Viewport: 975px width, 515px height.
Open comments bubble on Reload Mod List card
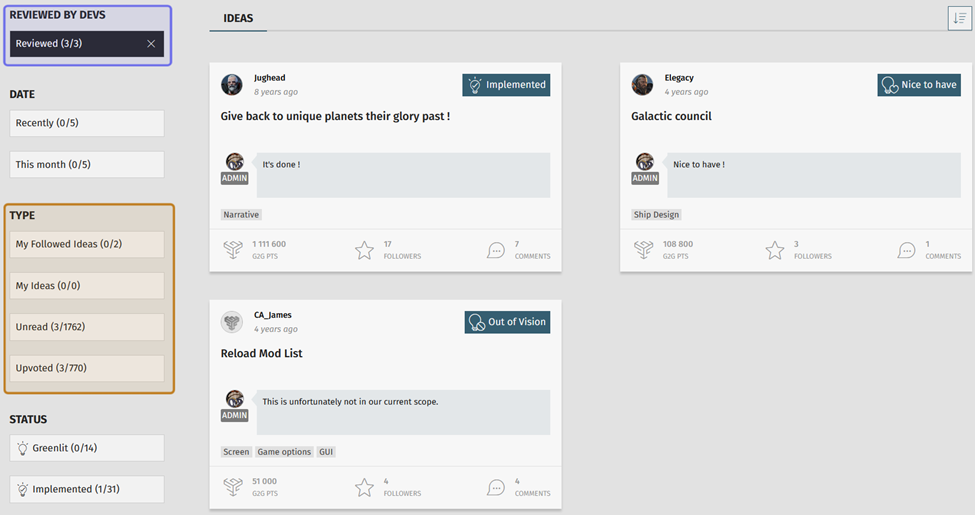[496, 487]
